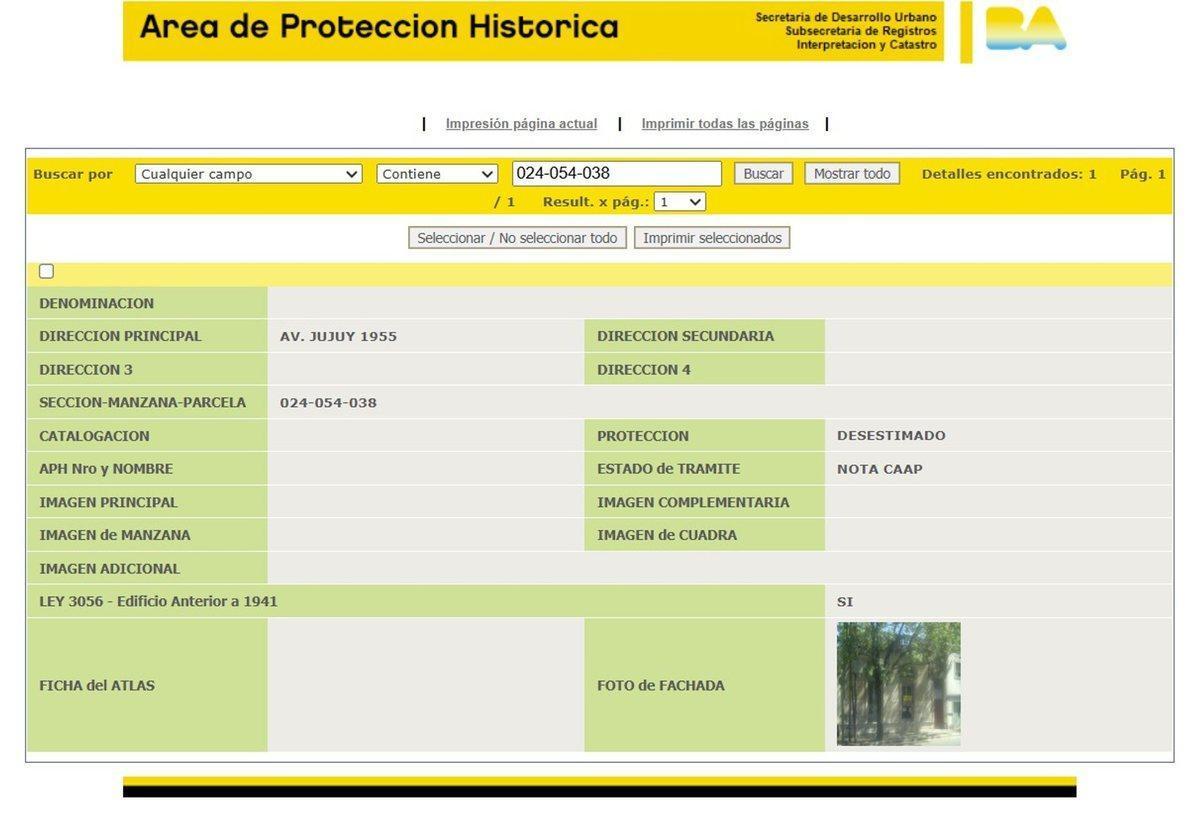
Task: Click the 'CATALOGACION' label
Action: (94, 436)
